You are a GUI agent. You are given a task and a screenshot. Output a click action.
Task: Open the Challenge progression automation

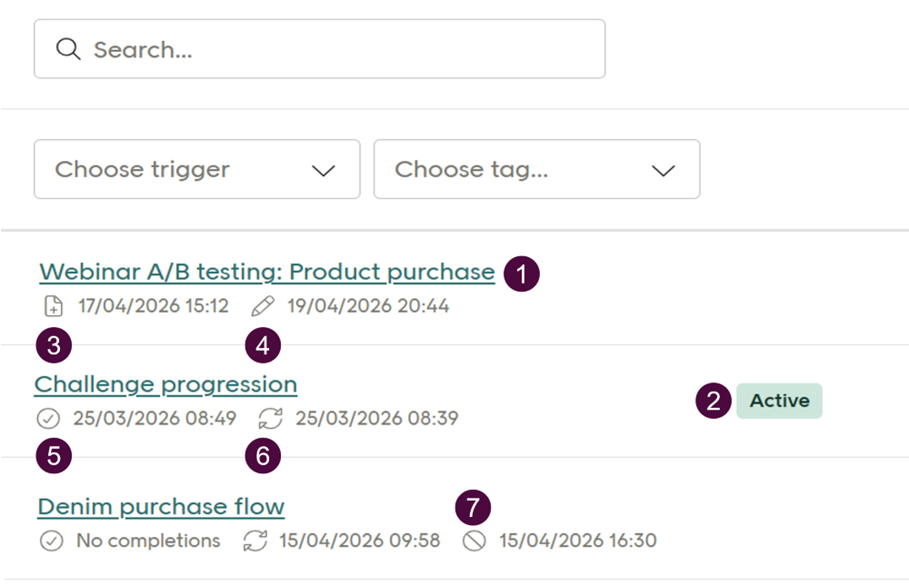(166, 385)
